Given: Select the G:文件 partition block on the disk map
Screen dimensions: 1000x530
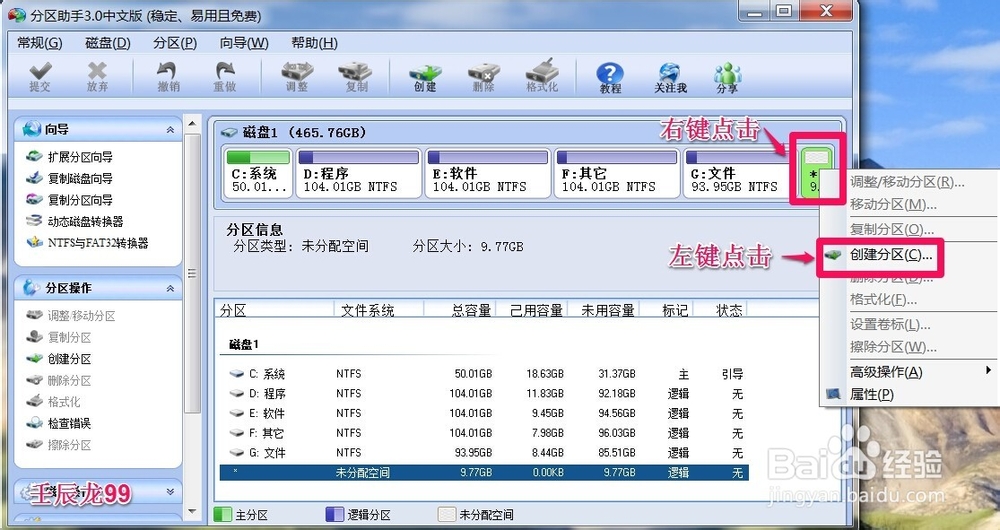Looking at the screenshot, I should point(739,173).
